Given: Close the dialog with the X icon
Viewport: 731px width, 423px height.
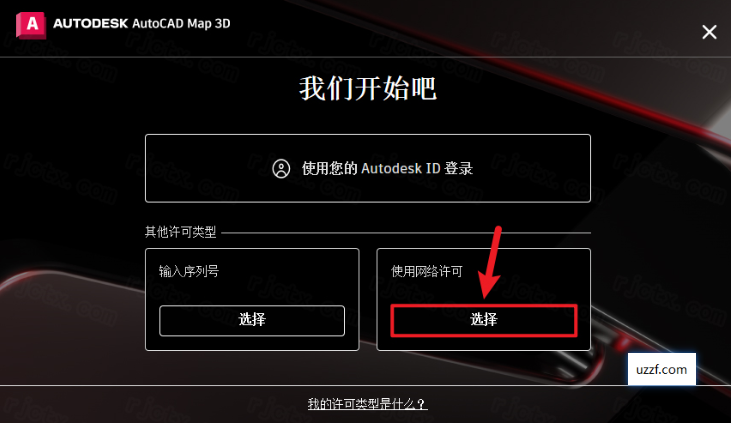Looking at the screenshot, I should coord(709,32).
